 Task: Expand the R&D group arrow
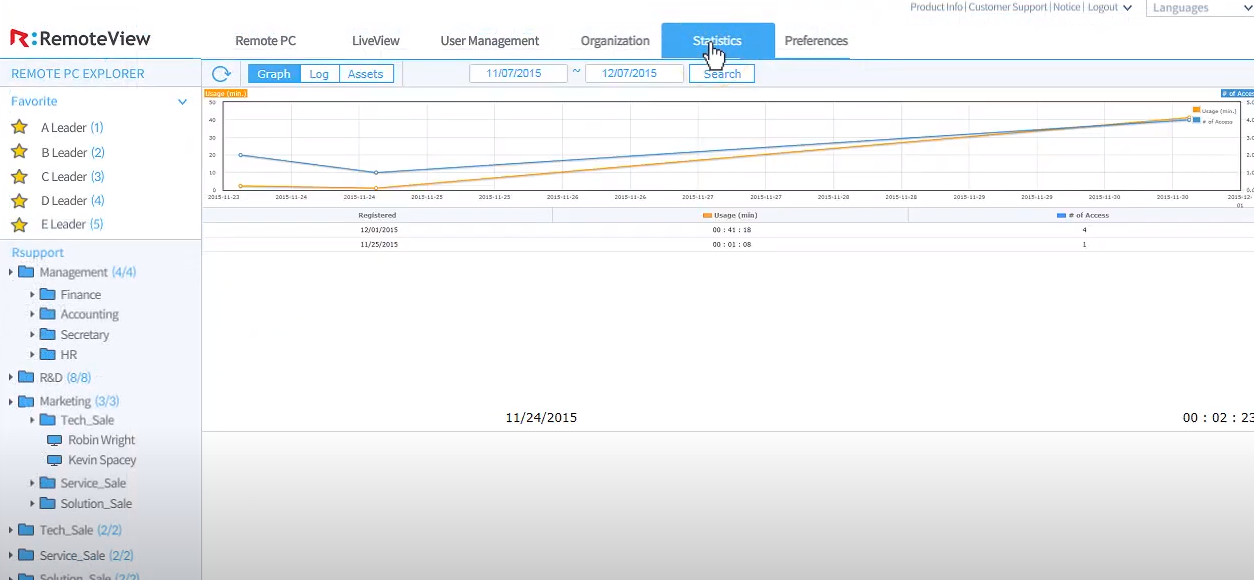(11, 377)
